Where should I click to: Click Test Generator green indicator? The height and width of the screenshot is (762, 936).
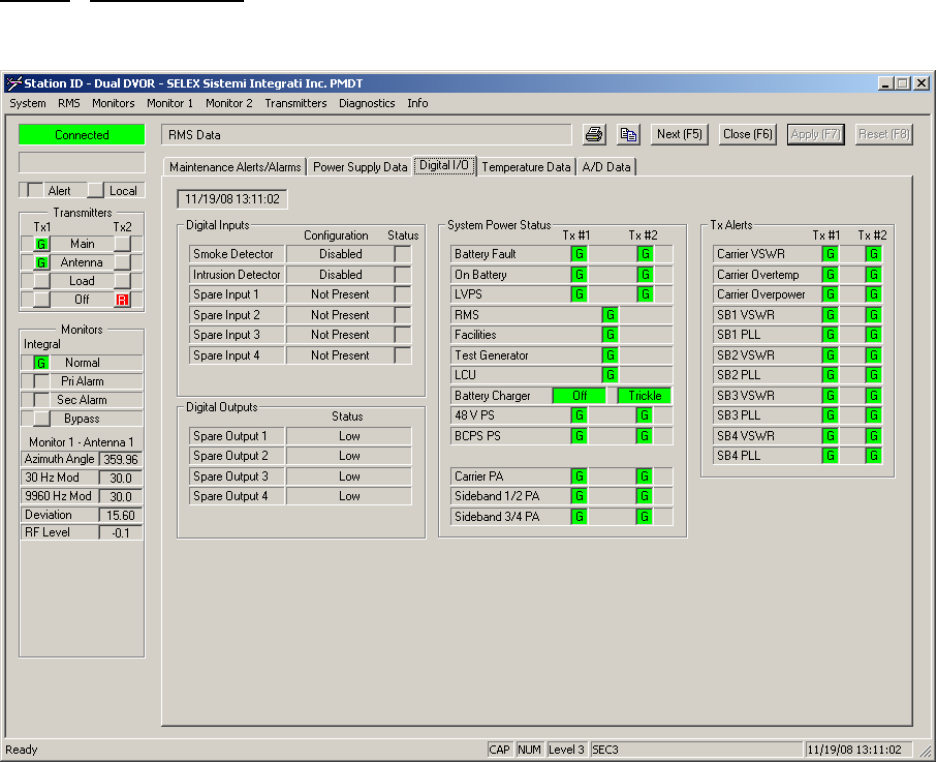tap(609, 355)
